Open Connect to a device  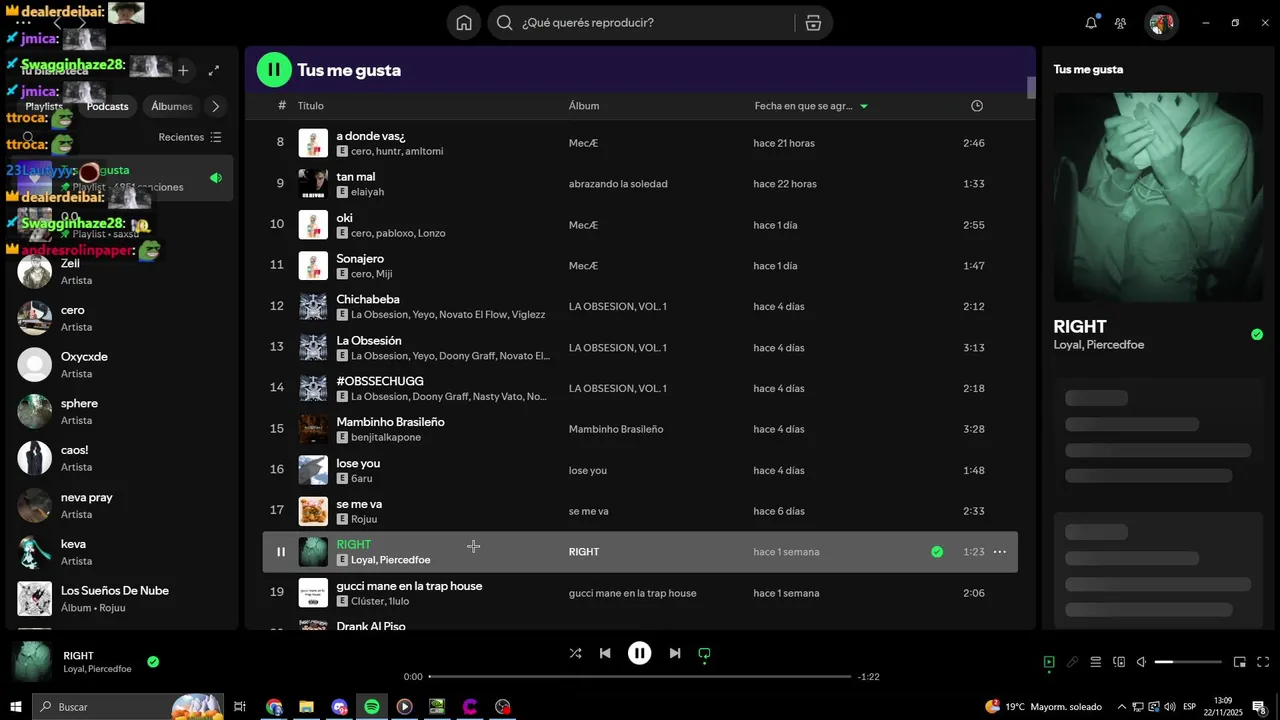pyautogui.click(x=1119, y=662)
